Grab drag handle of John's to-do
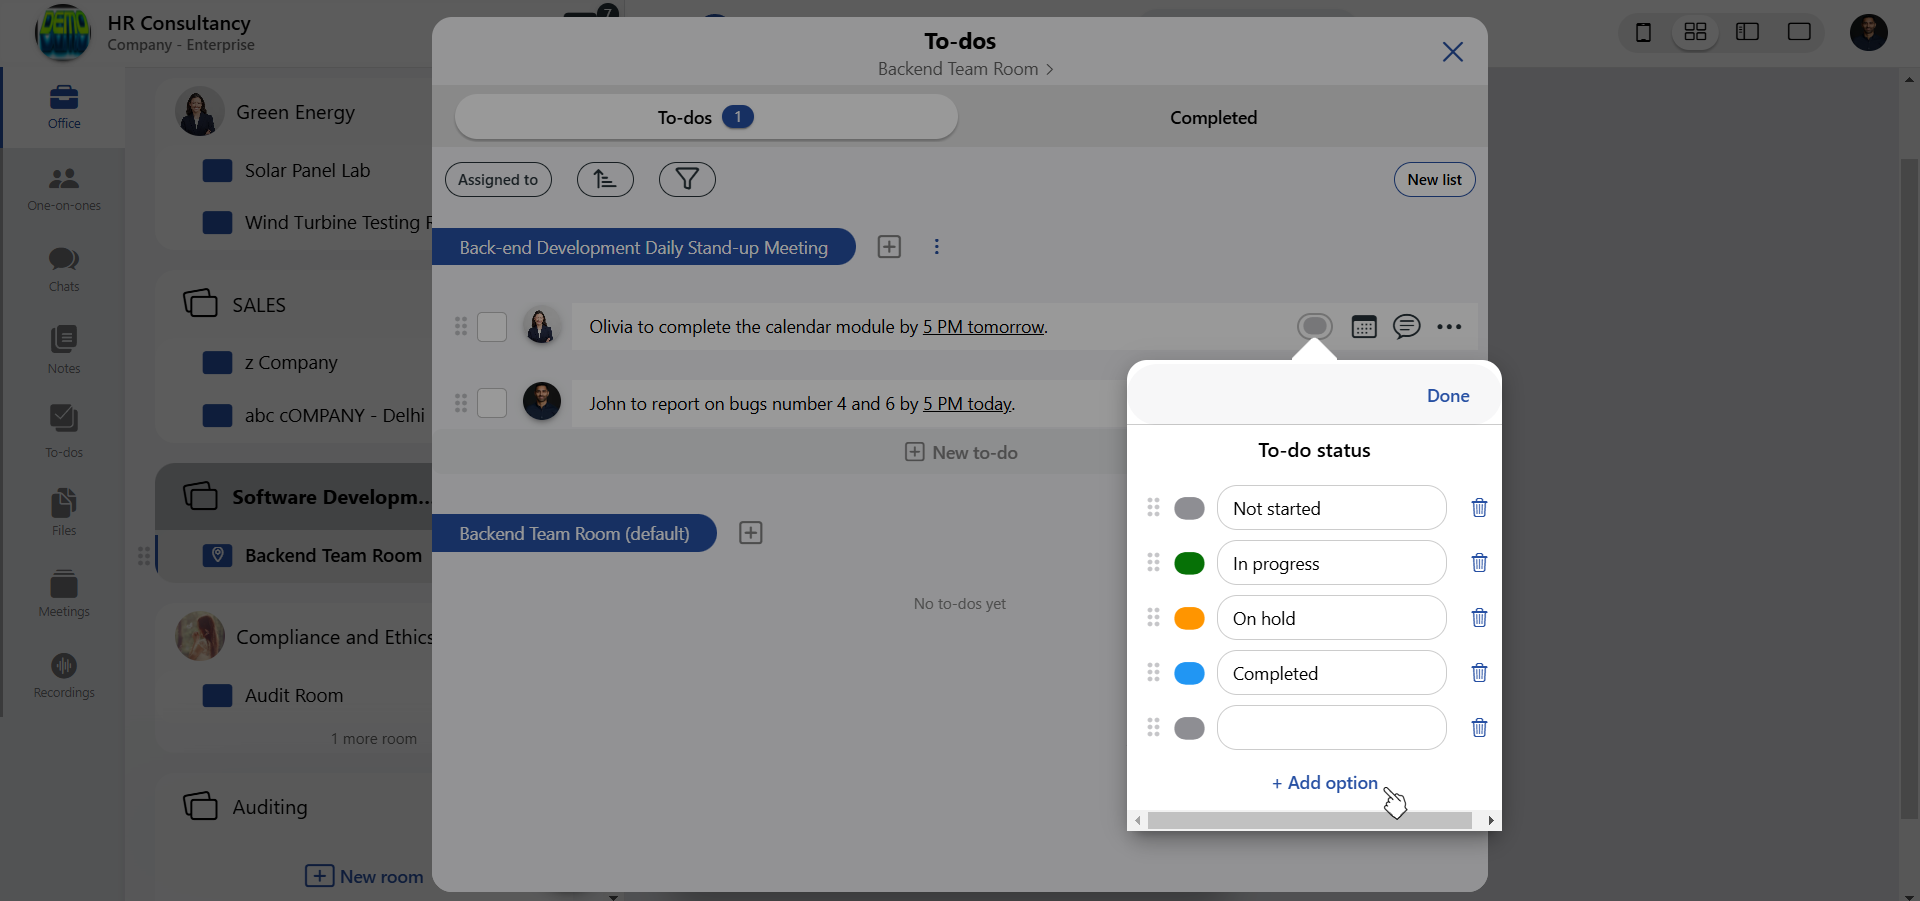The image size is (1920, 901). tap(461, 403)
